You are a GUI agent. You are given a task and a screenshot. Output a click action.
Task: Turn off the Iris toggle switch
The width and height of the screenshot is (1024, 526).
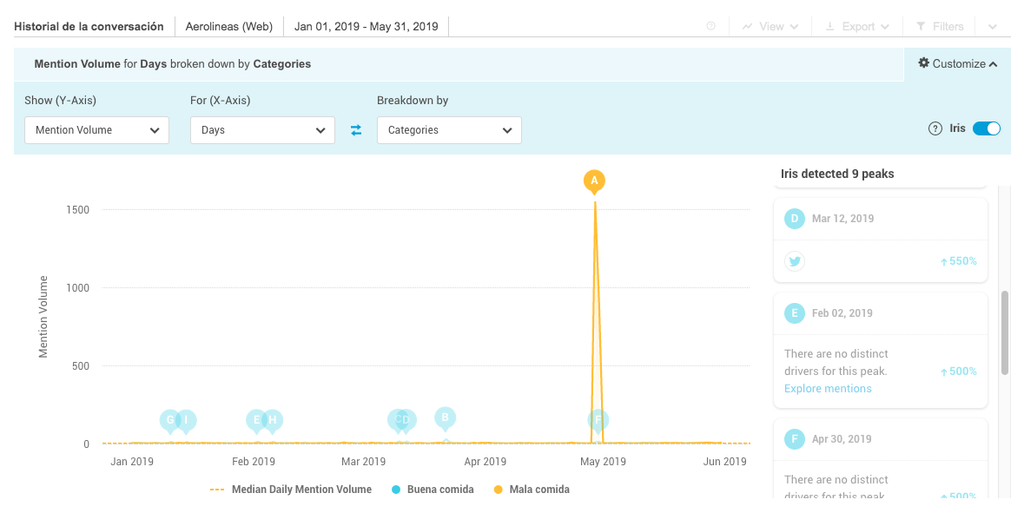(x=986, y=129)
